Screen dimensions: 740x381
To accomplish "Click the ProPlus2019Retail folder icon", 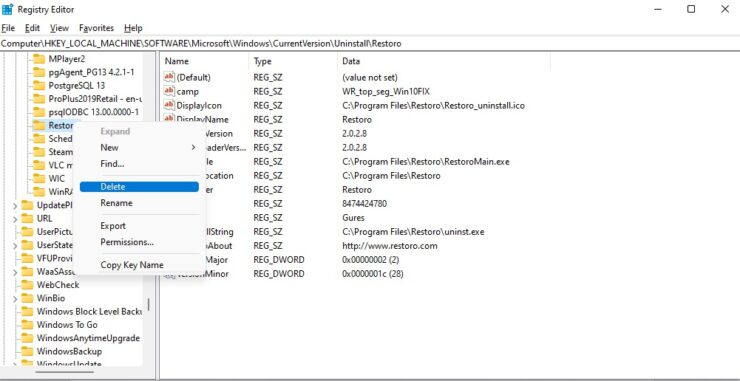I will 39,99.
